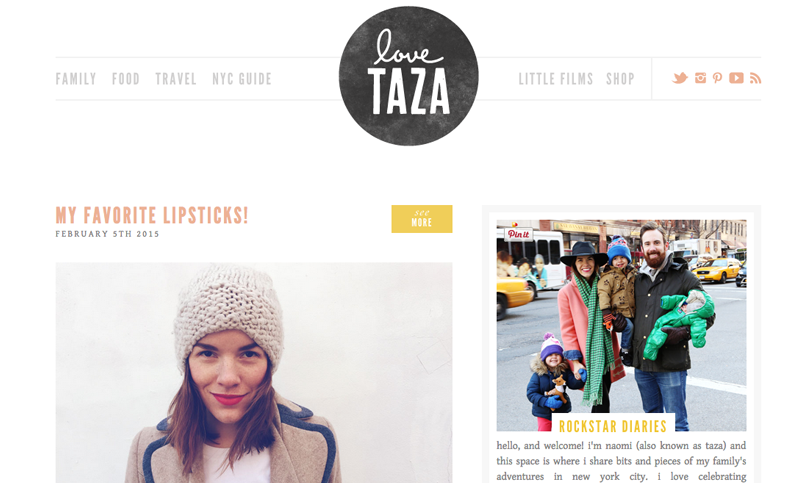The height and width of the screenshot is (483, 809).
Task: Go to the Travel section
Action: pyautogui.click(x=176, y=79)
